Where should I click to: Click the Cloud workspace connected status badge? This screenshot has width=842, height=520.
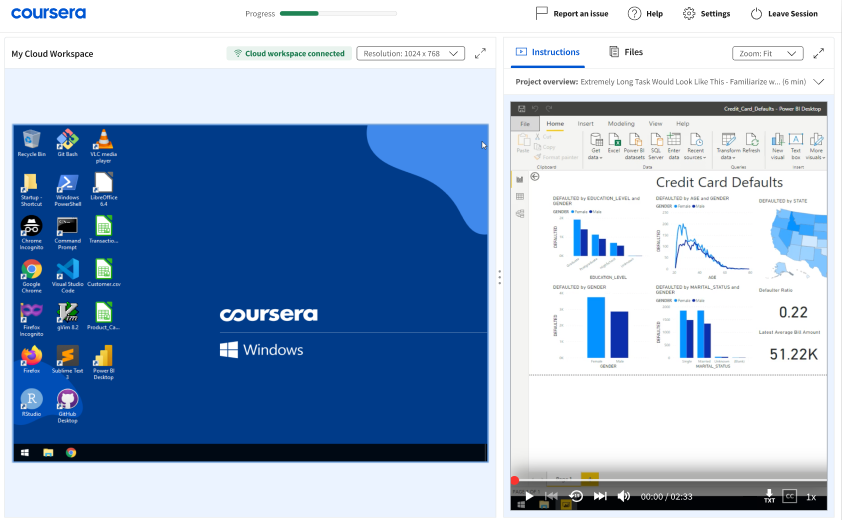pyautogui.click(x=289, y=54)
